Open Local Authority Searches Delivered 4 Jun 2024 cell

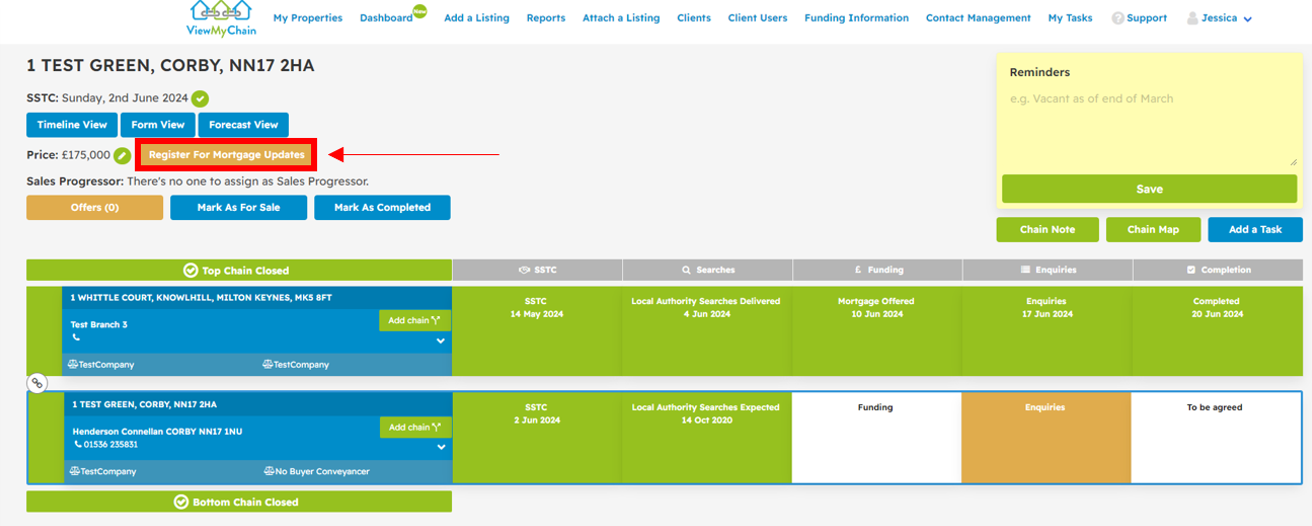click(x=708, y=331)
